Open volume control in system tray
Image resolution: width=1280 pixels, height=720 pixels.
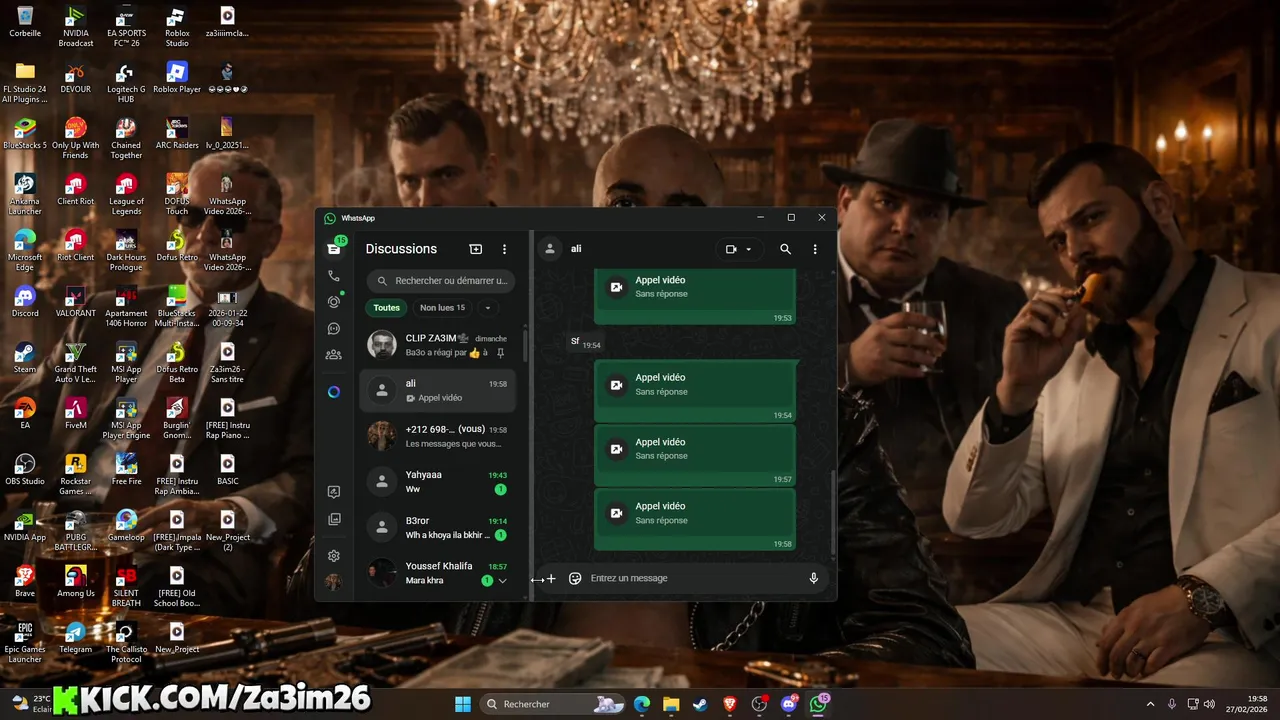click(x=1209, y=704)
